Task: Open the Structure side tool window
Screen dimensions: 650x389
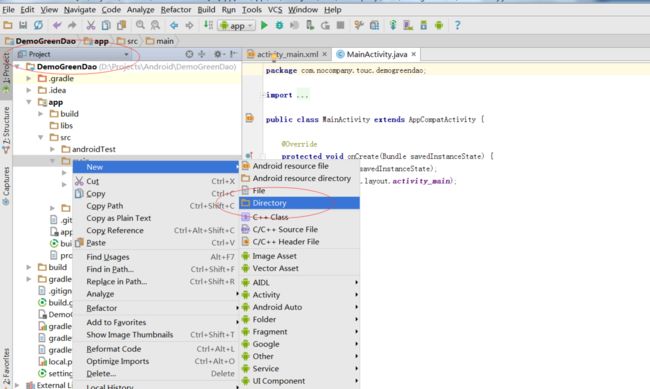Action: [x=6, y=130]
